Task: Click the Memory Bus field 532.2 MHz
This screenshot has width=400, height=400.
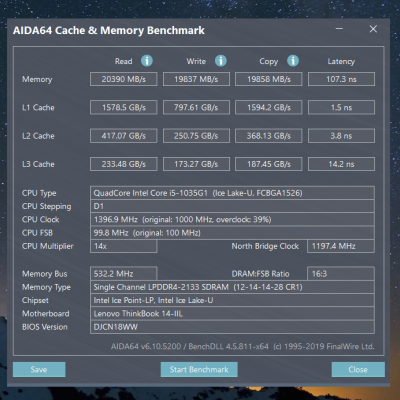Action: (x=124, y=274)
